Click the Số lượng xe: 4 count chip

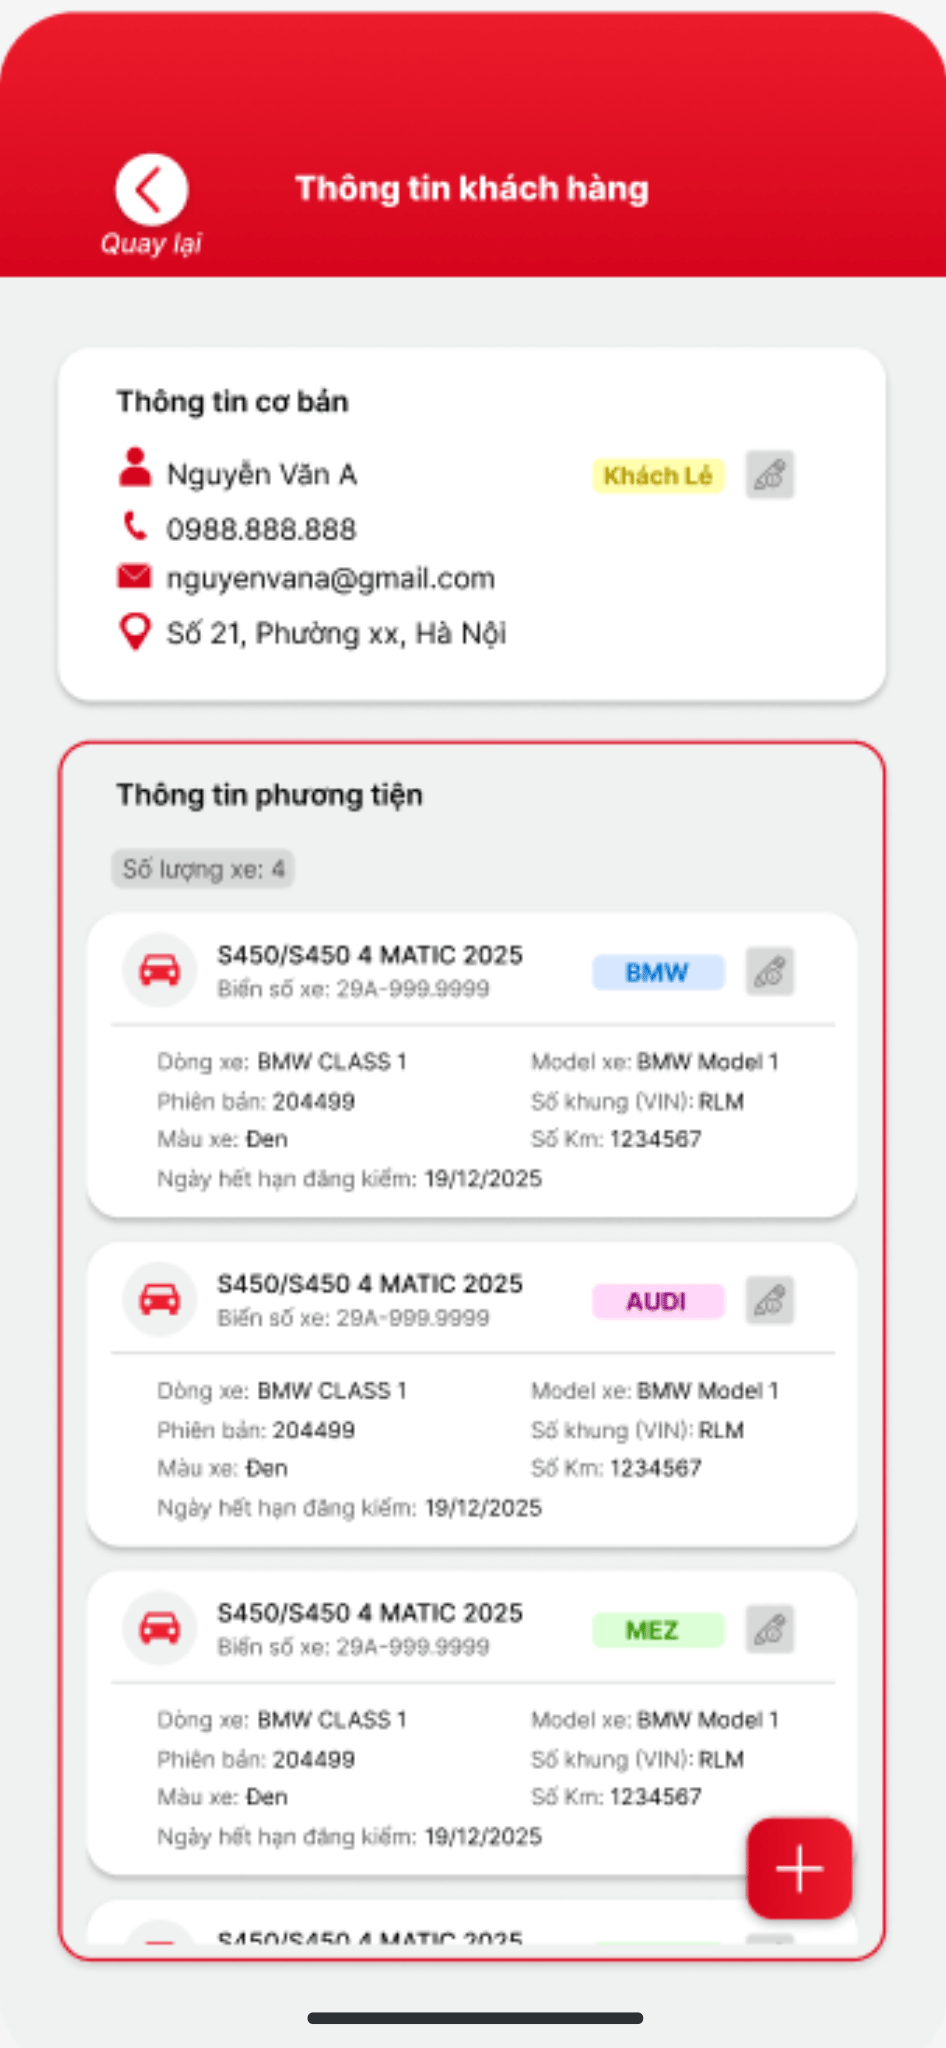203,869
